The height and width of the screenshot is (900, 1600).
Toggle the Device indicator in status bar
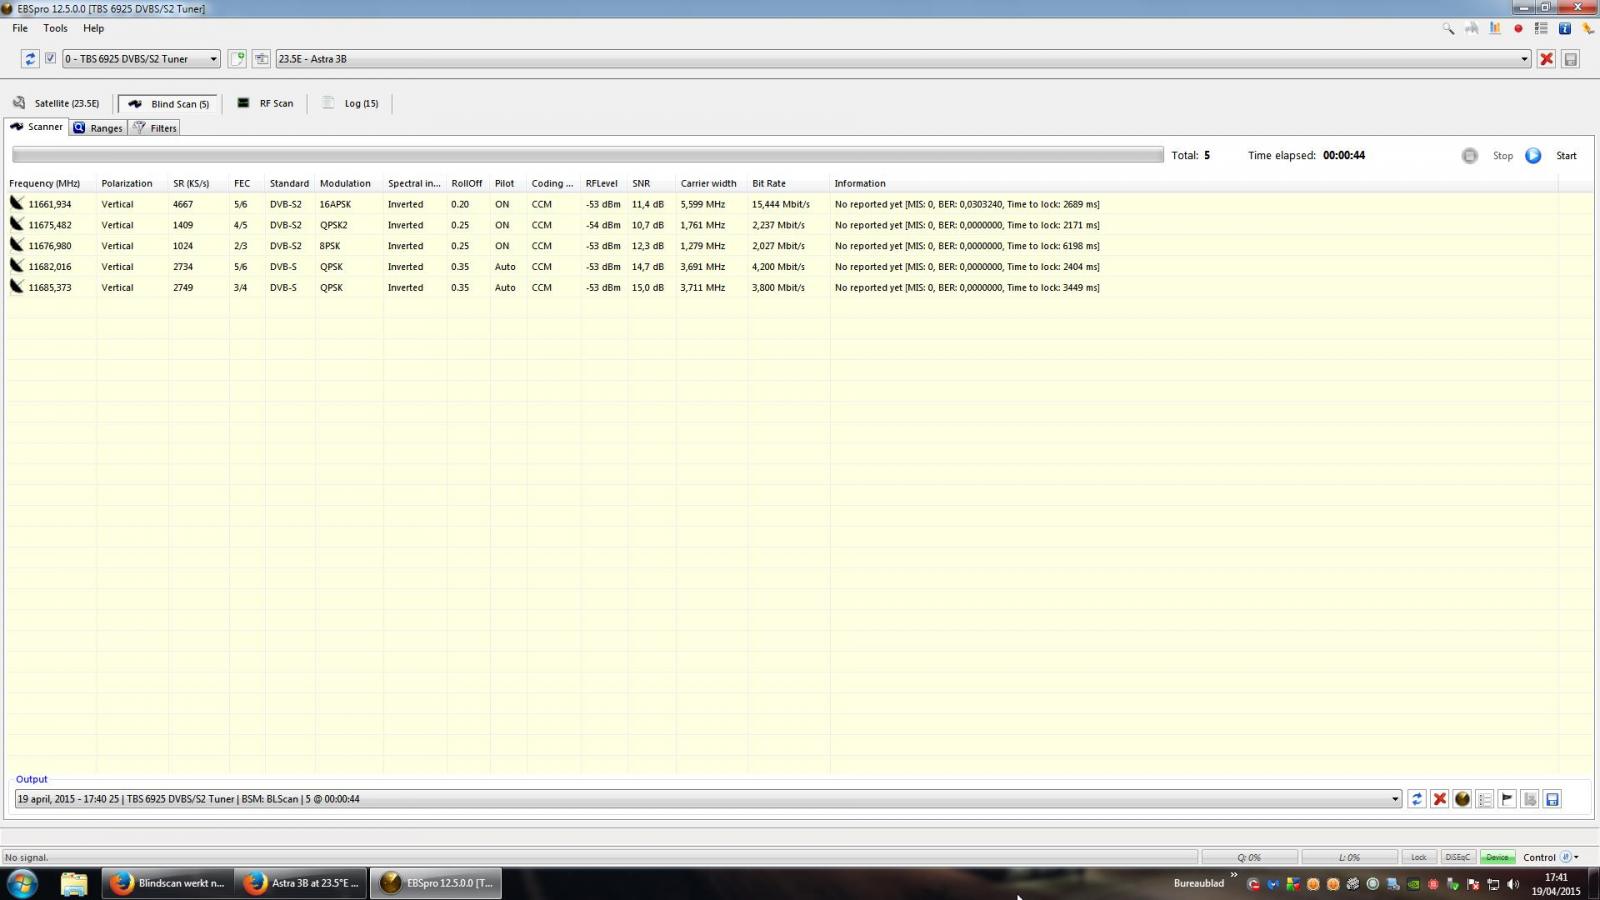[1497, 857]
